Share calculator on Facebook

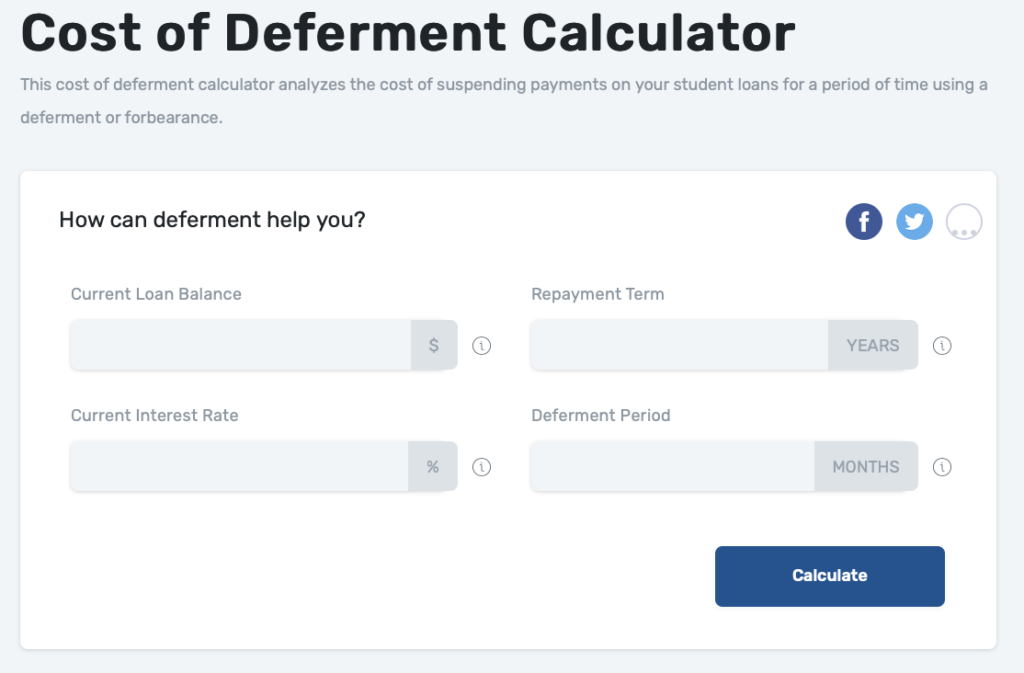(x=863, y=221)
